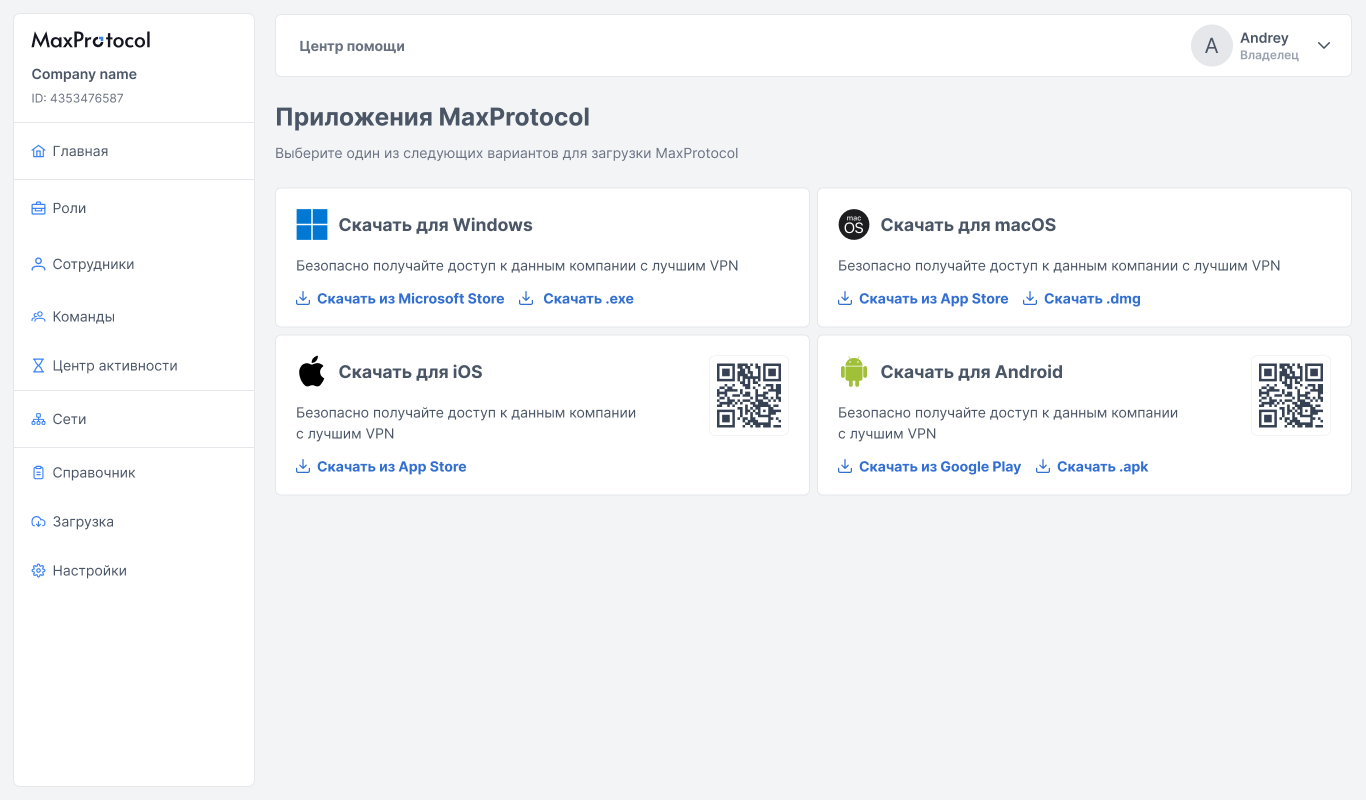The image size is (1366, 800).
Task: Click the Apple logo in iOS card
Action: (312, 372)
